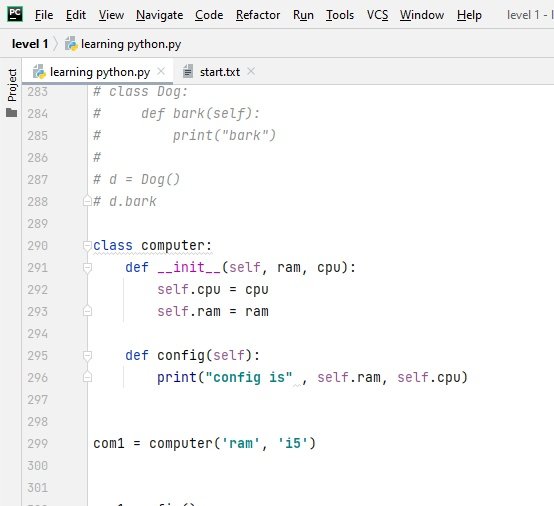Close the 'start.txt' tab

point(251,71)
